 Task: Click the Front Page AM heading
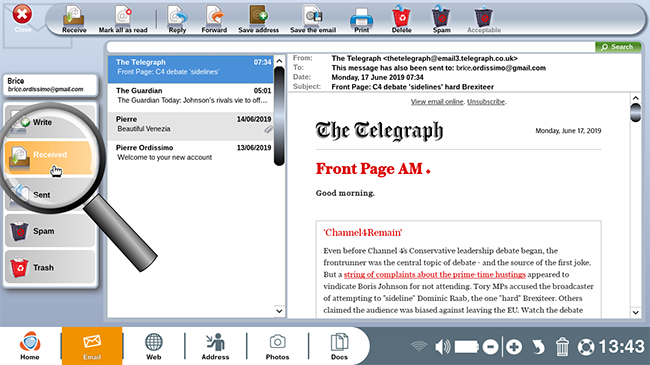pyautogui.click(x=372, y=169)
